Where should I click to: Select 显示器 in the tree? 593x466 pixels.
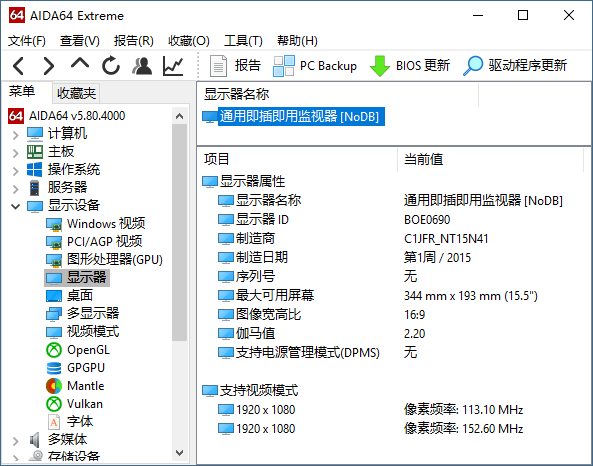(77, 278)
